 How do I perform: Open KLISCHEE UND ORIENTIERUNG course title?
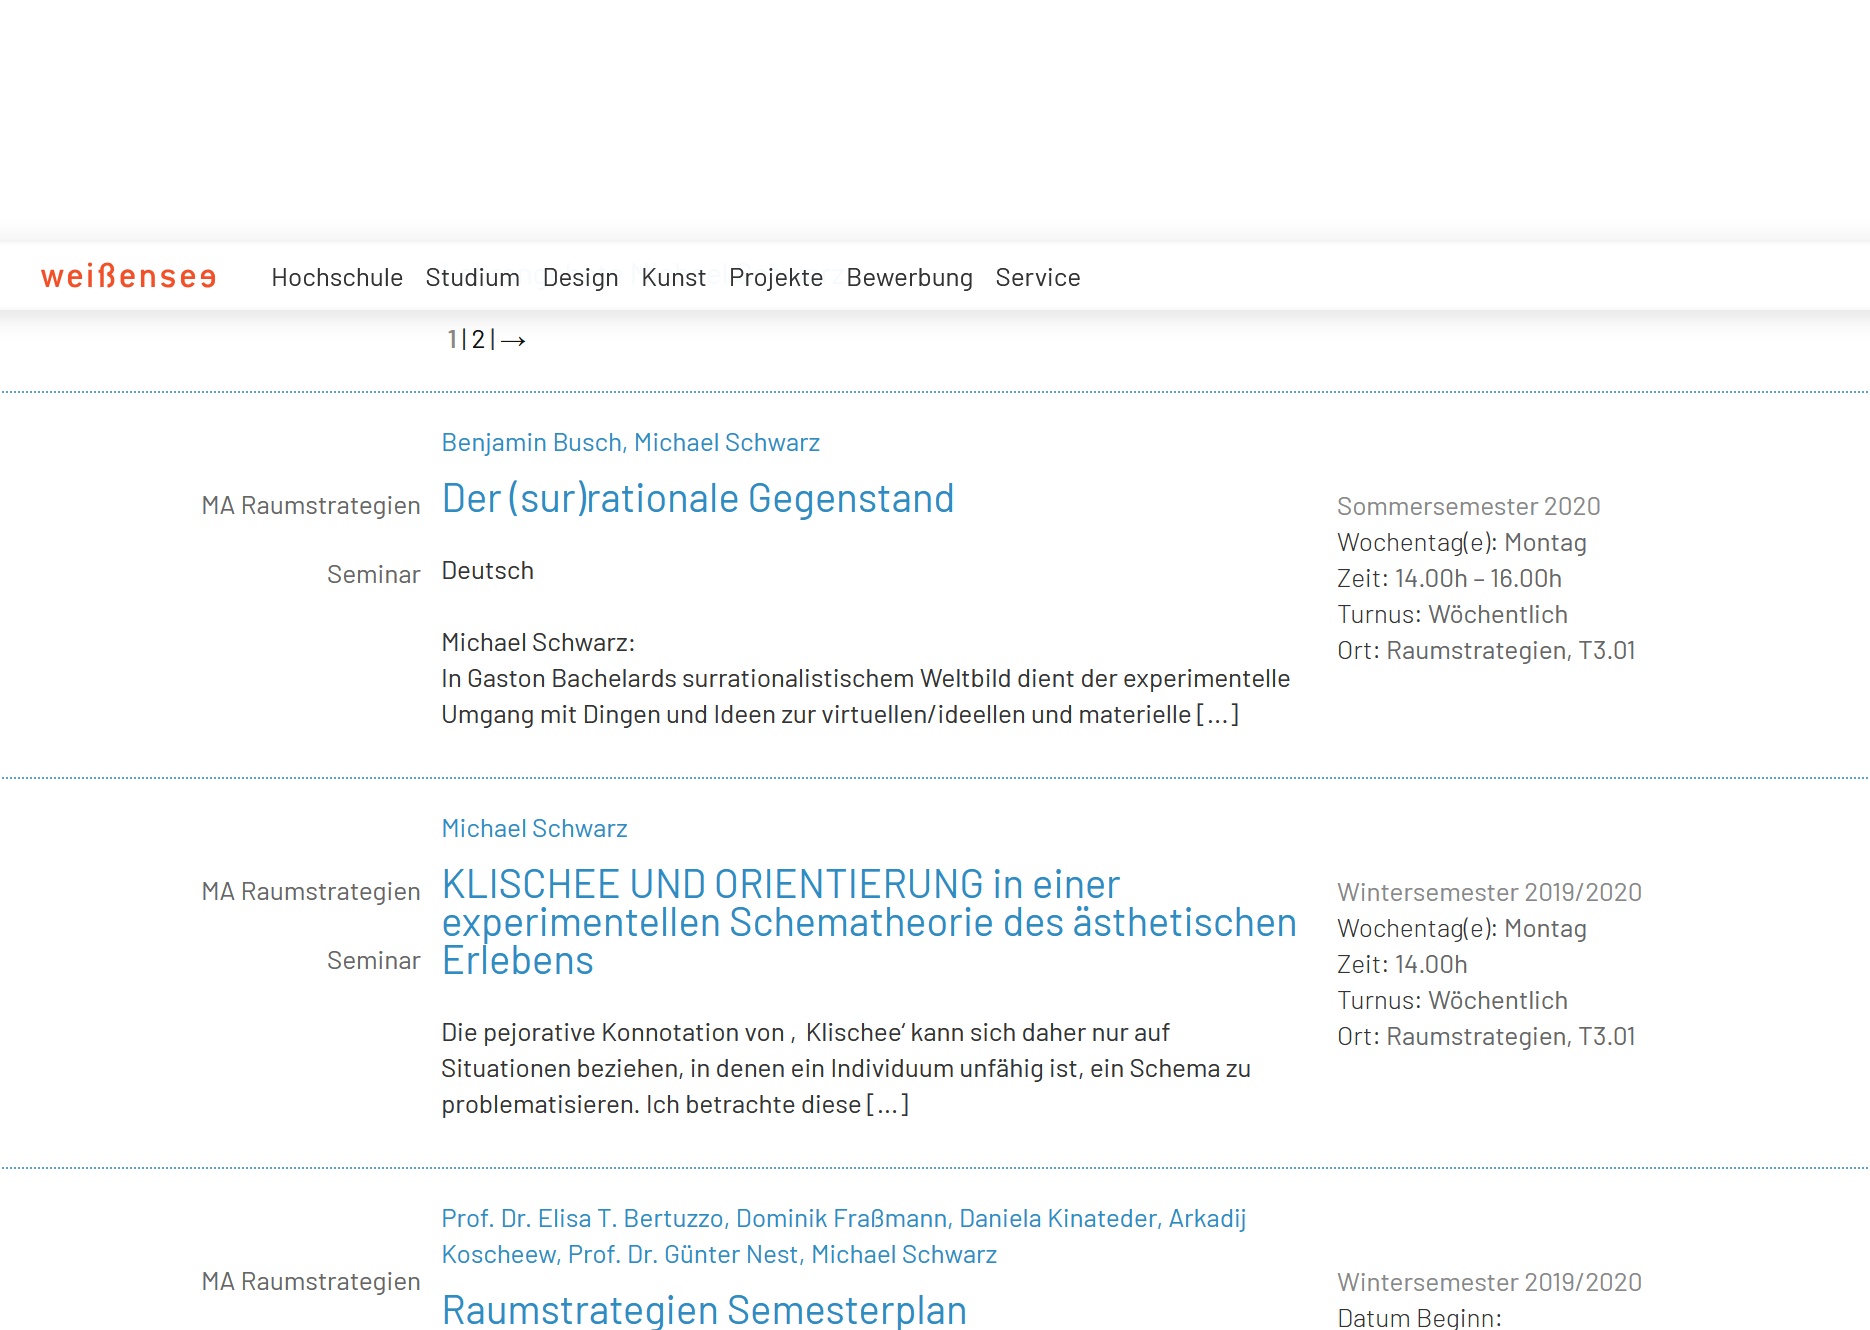tap(868, 922)
